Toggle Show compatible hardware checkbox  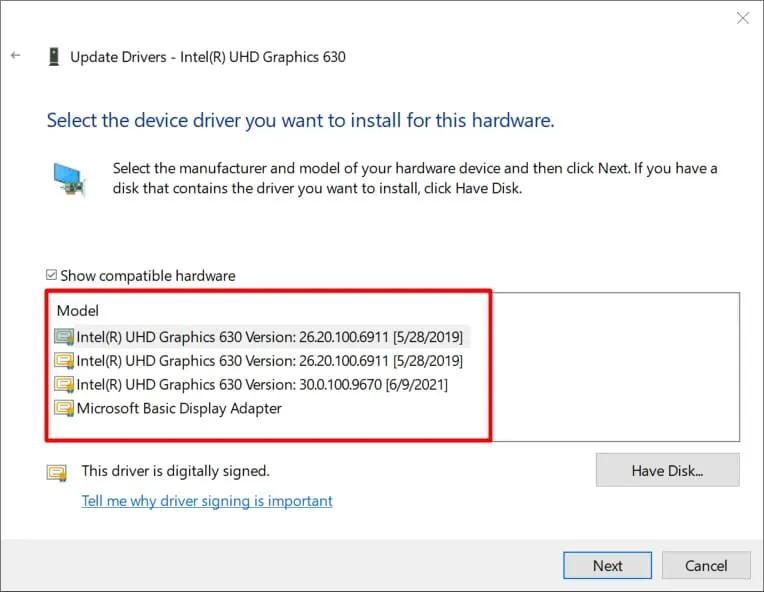pyautogui.click(x=51, y=275)
